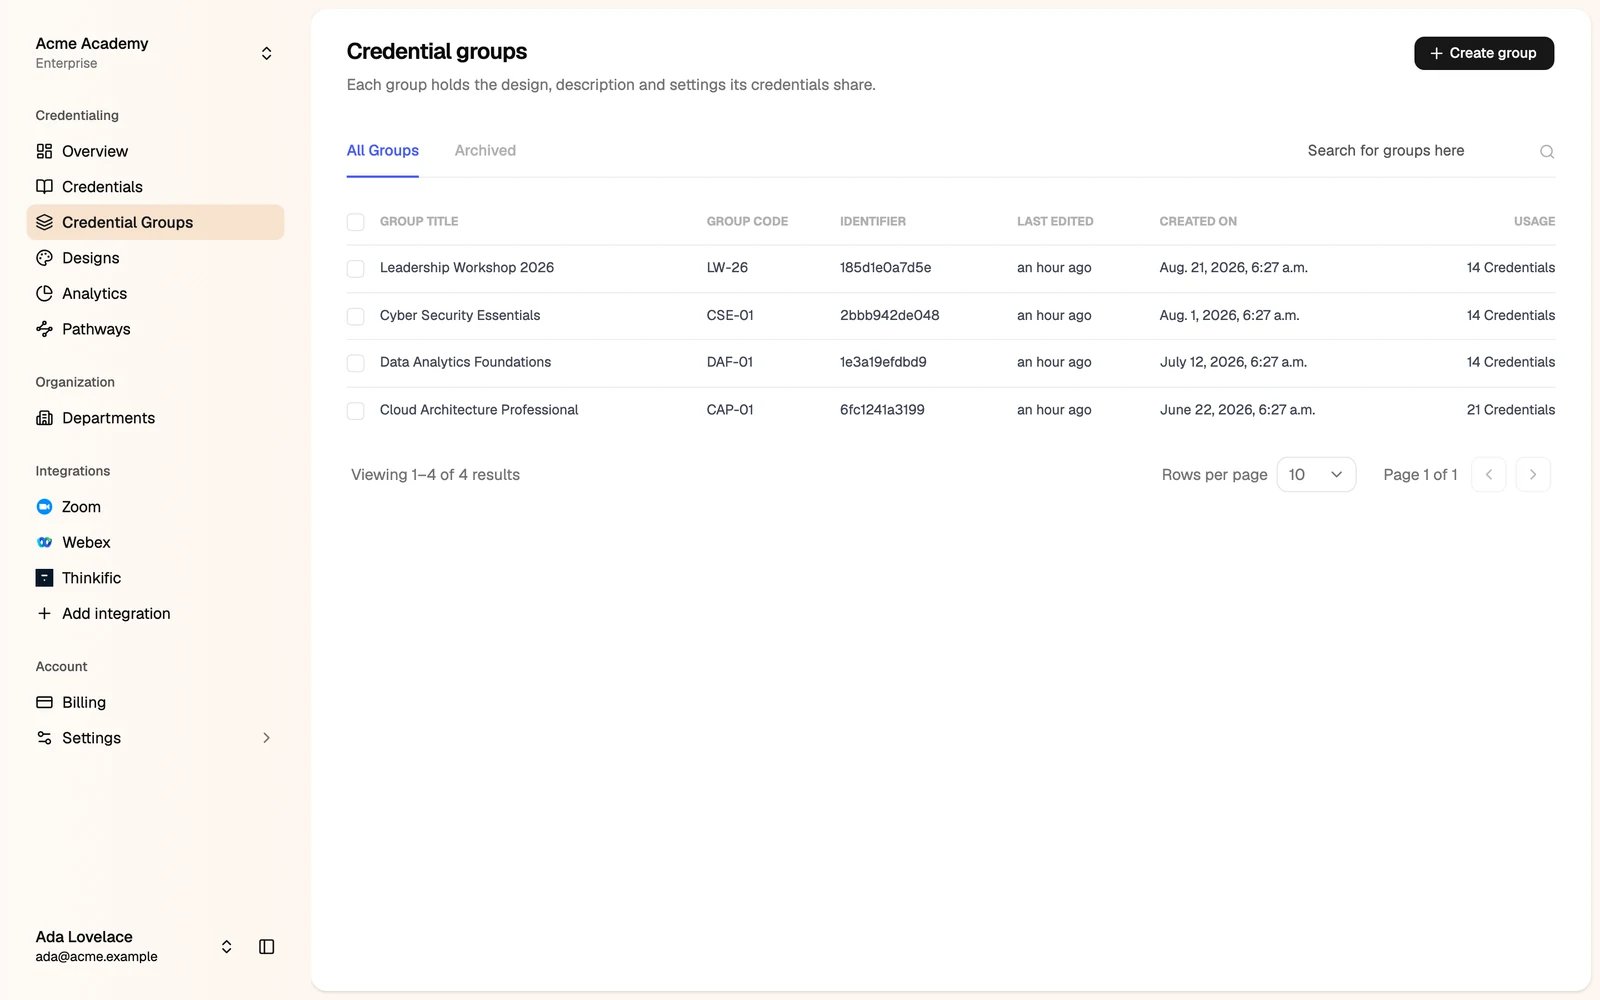
Task: Go to the previous page arrow
Action: click(1489, 475)
